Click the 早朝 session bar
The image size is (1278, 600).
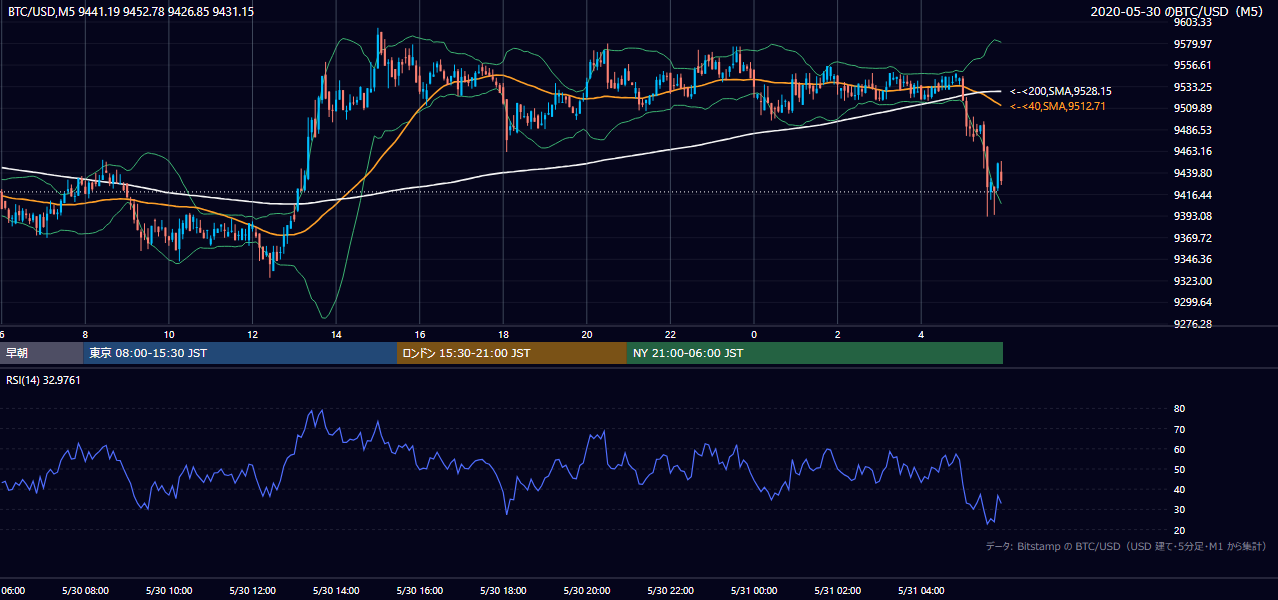coord(42,353)
